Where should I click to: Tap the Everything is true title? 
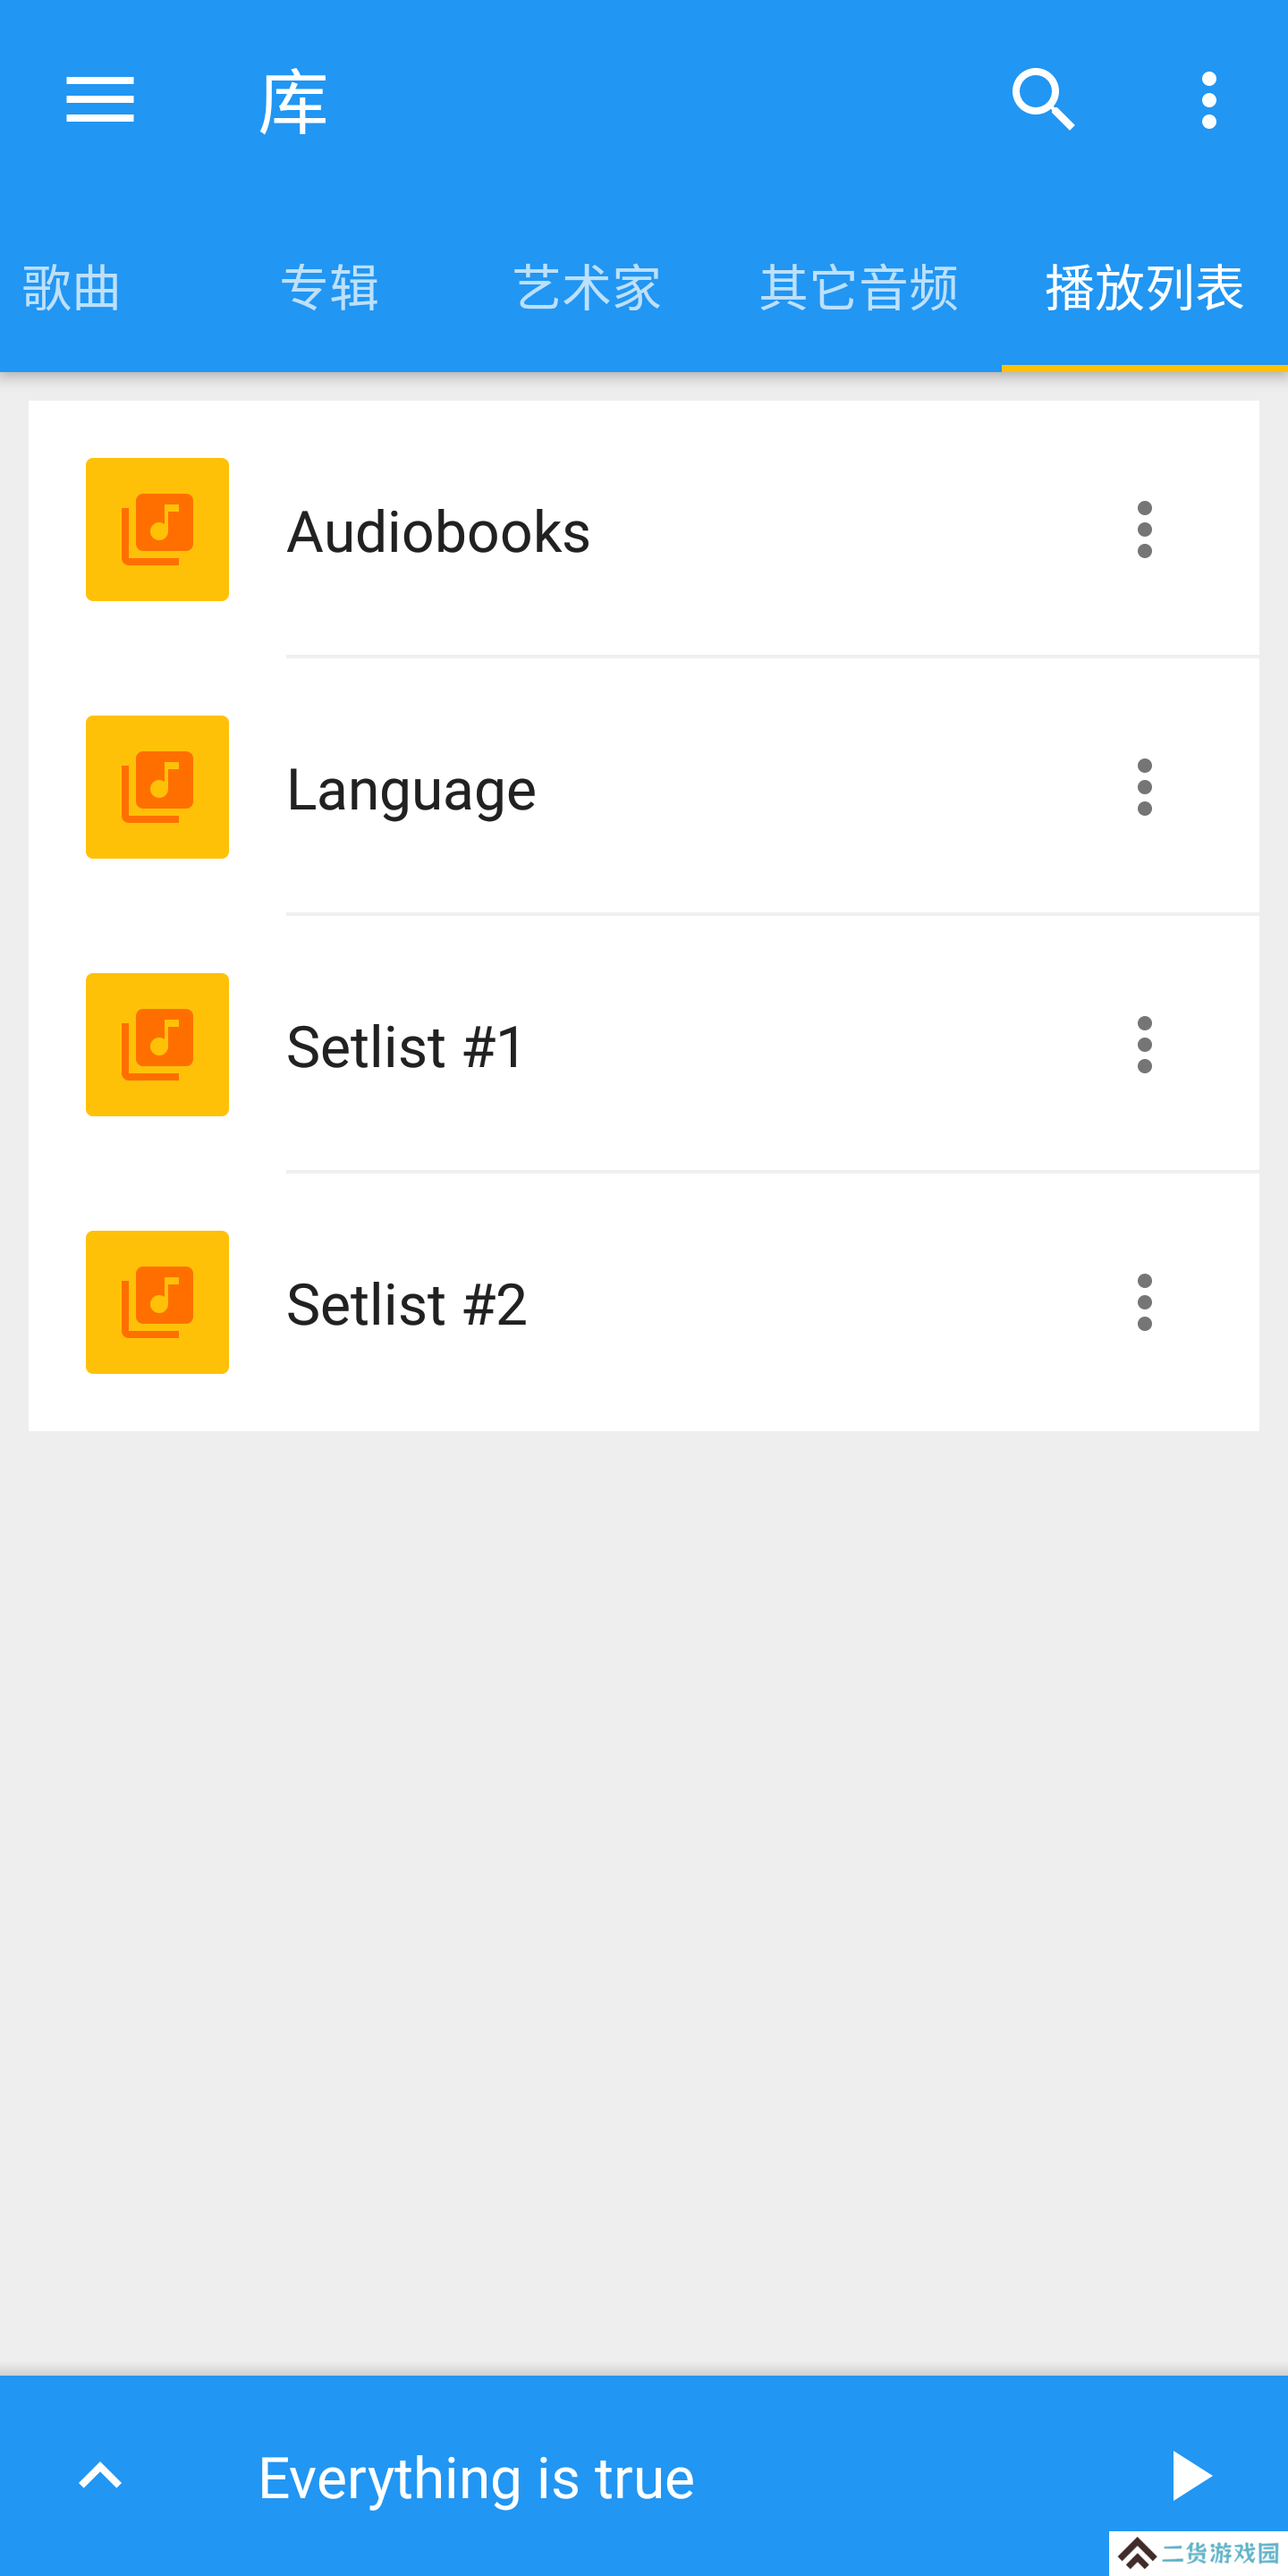pos(476,2478)
